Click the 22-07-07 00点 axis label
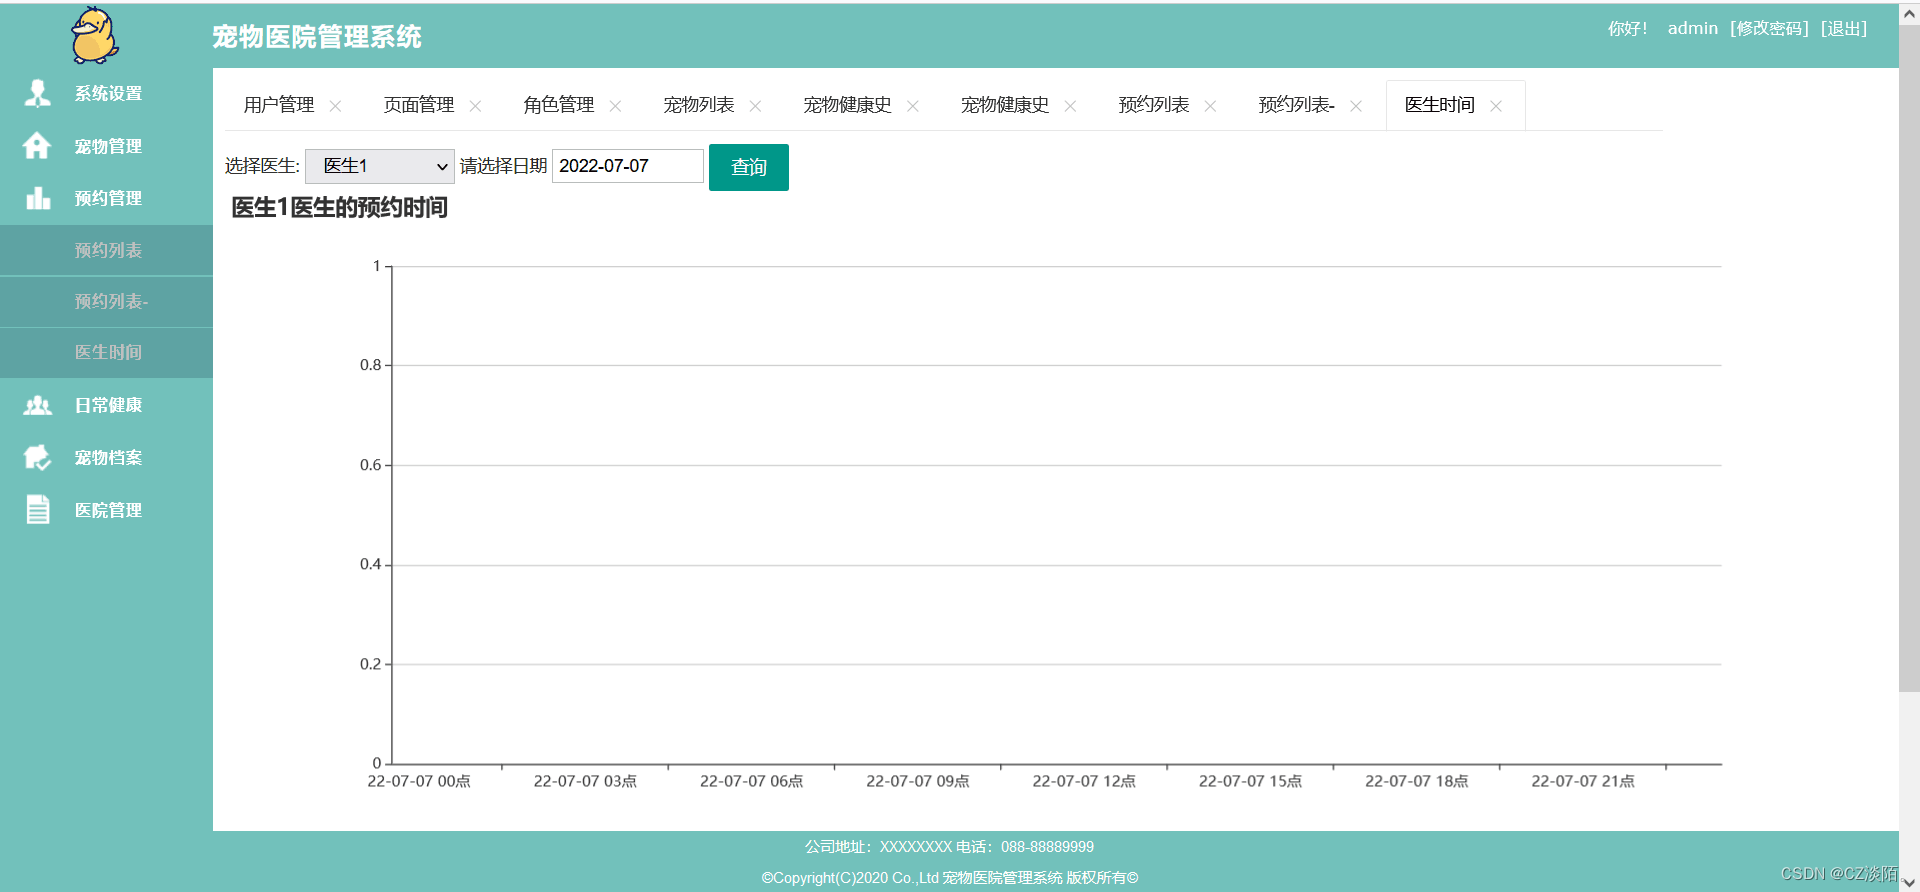 pyautogui.click(x=419, y=781)
